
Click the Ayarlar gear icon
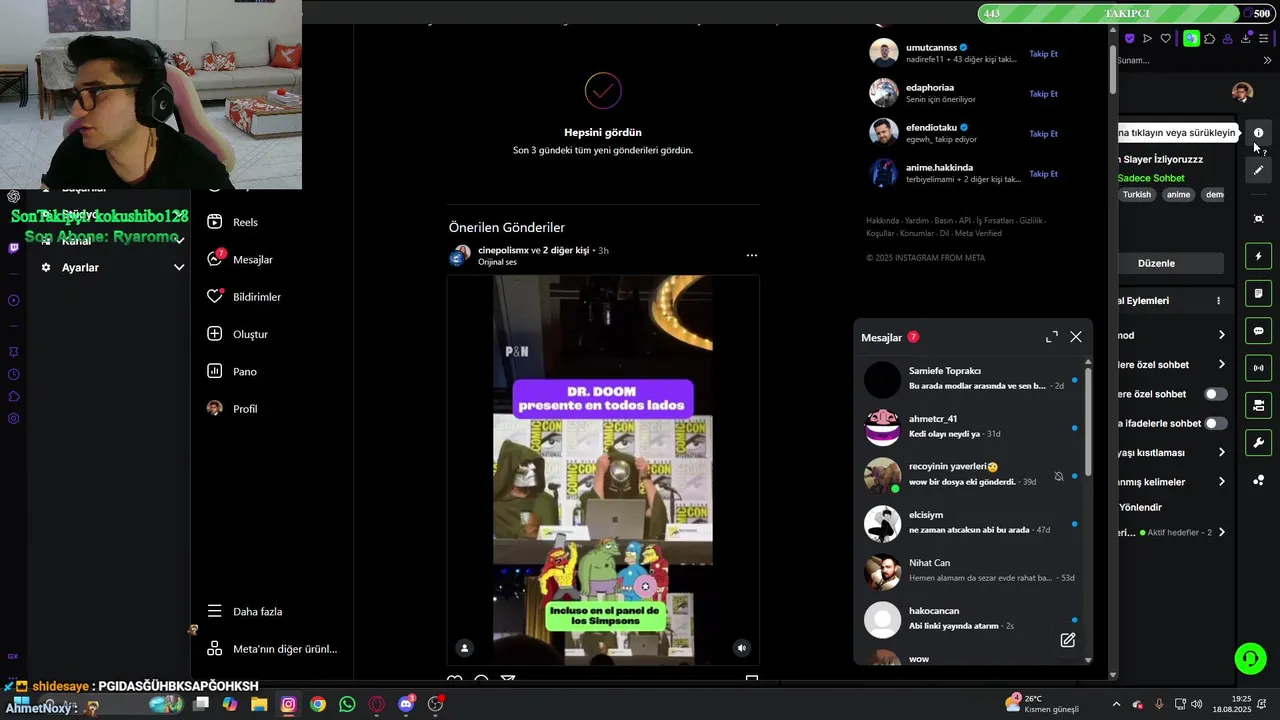(46, 267)
